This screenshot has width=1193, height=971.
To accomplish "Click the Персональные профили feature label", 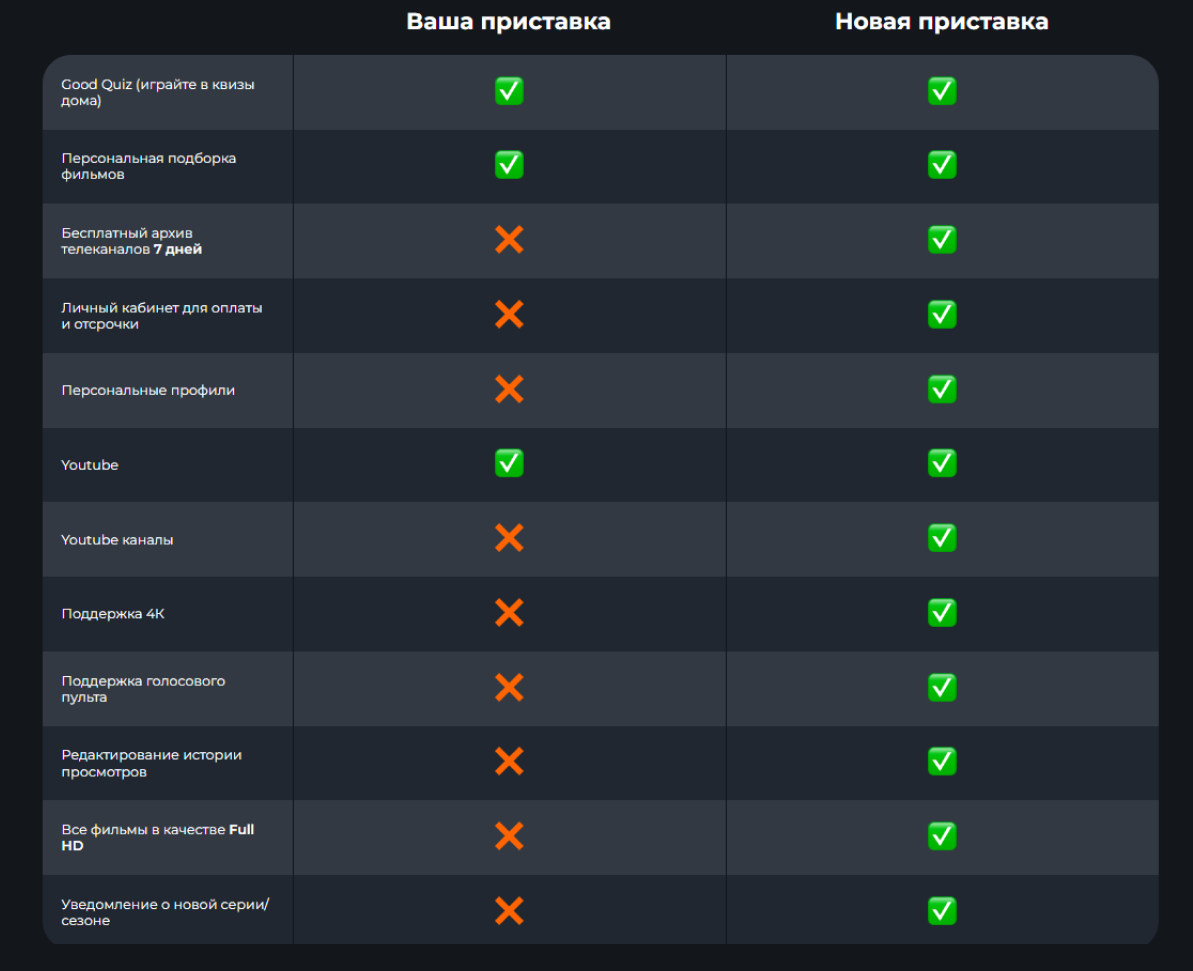I will (148, 390).
